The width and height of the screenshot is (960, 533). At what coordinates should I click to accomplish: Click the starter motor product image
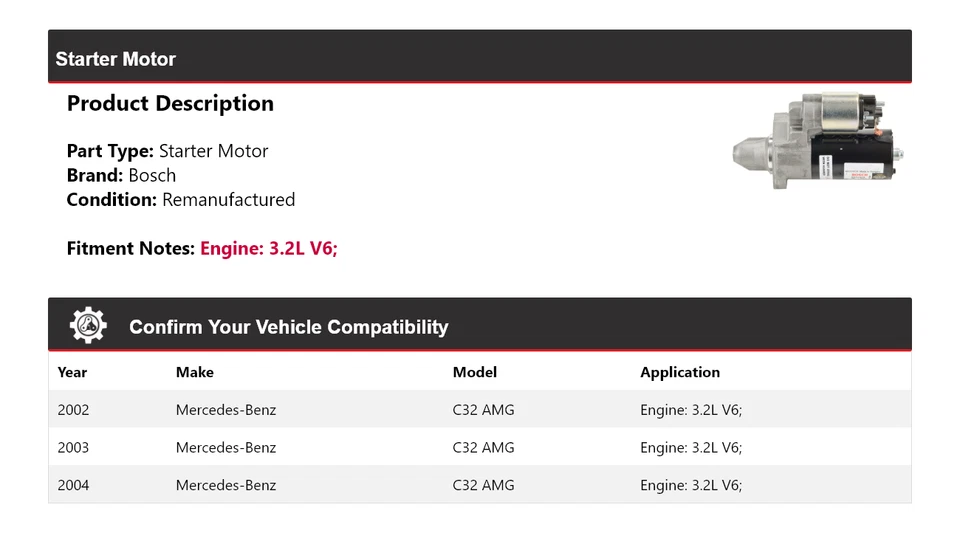pyautogui.click(x=819, y=142)
